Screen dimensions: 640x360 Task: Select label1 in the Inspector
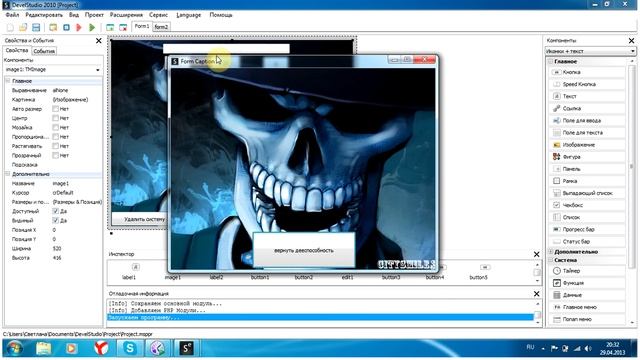129,272
